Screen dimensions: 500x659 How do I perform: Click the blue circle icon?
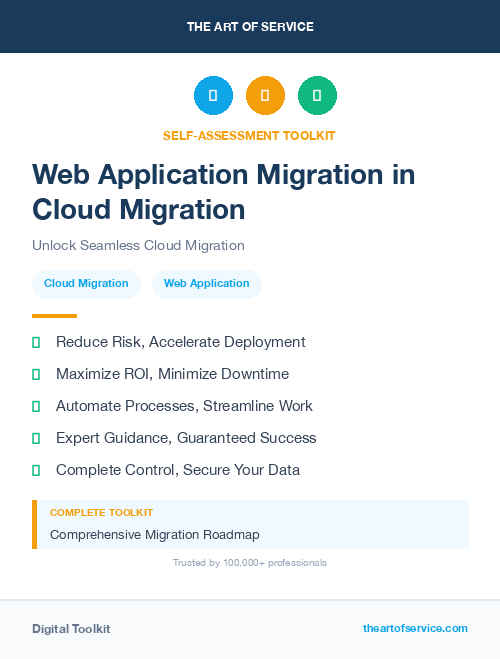pyautogui.click(x=213, y=95)
